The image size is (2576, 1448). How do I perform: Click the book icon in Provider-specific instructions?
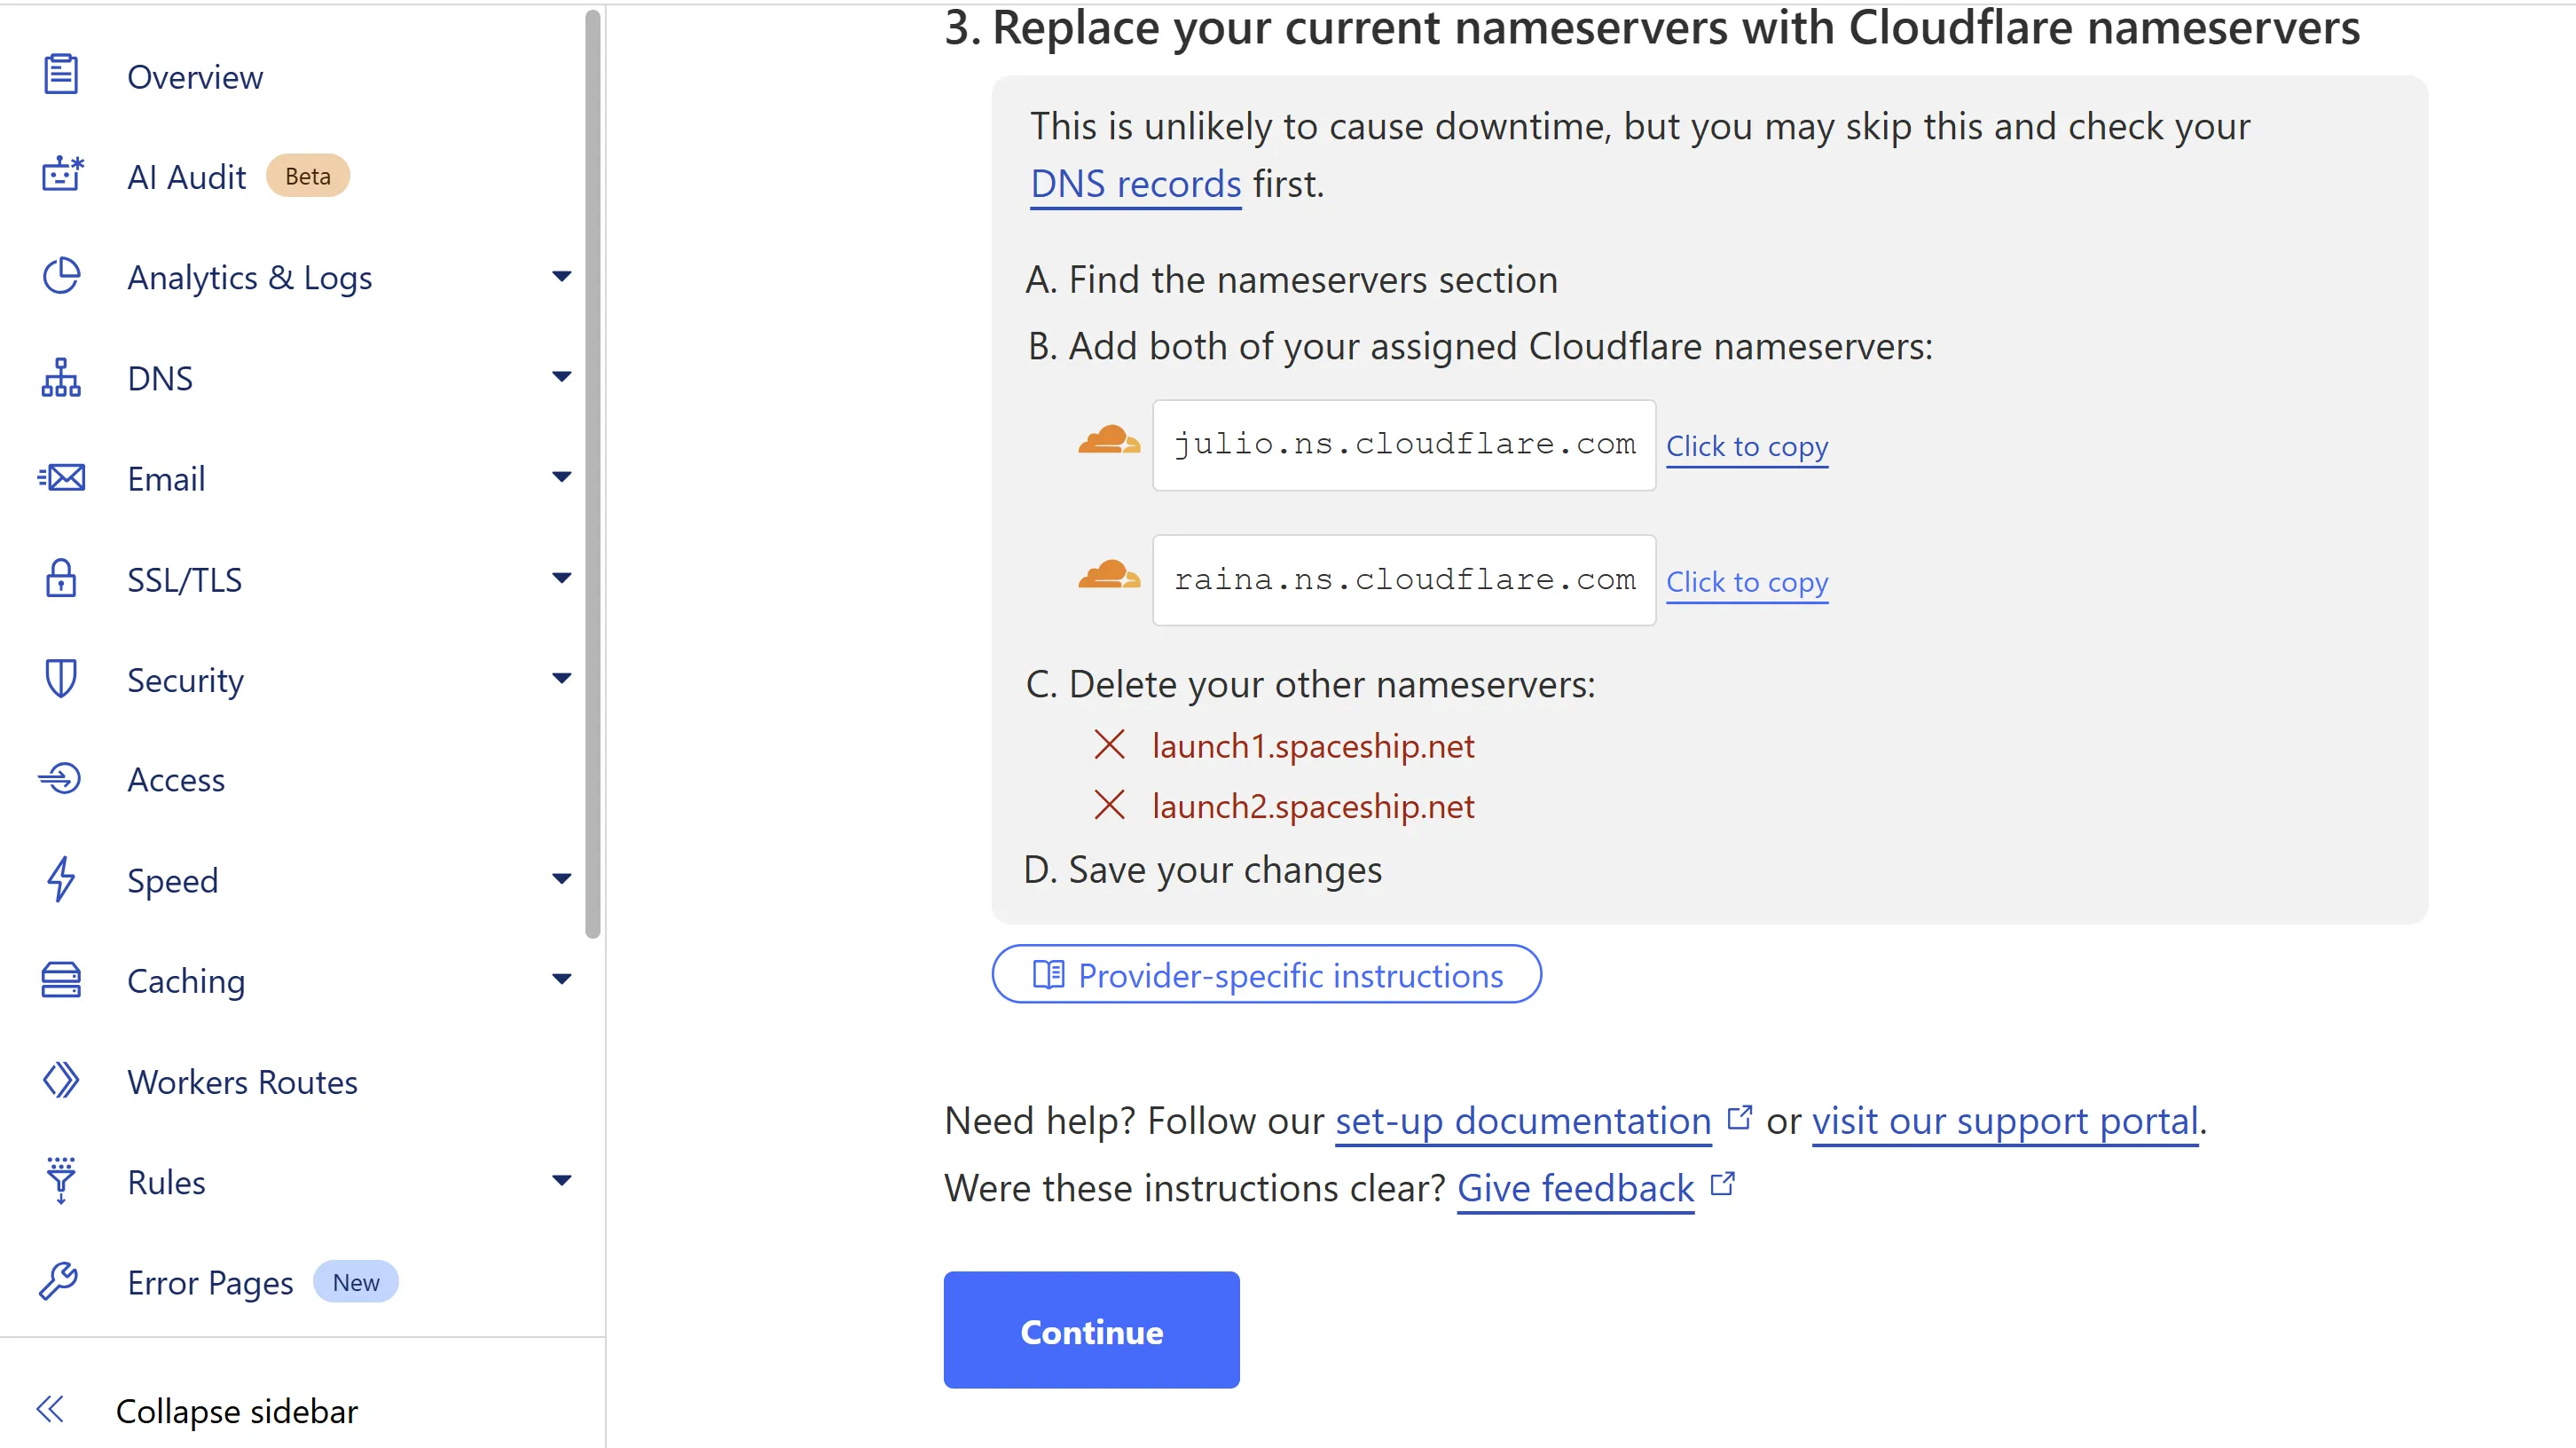[x=1048, y=975]
